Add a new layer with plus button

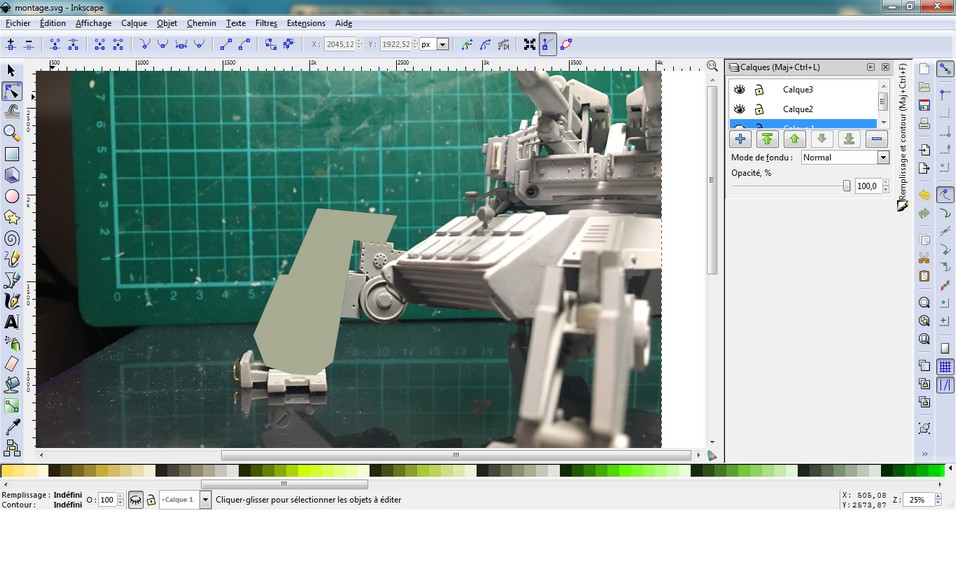[740, 139]
